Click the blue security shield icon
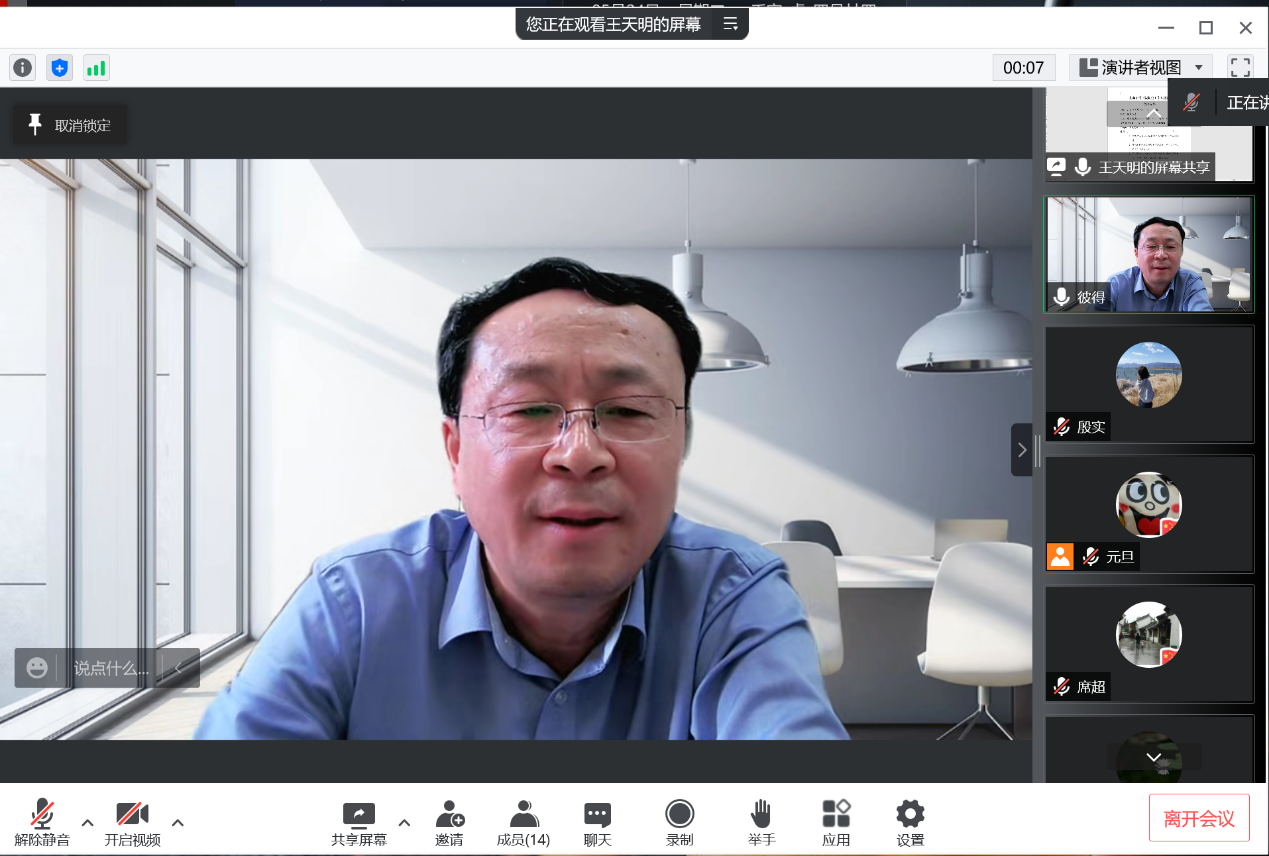Image resolution: width=1269 pixels, height=856 pixels. pyautogui.click(x=60, y=68)
